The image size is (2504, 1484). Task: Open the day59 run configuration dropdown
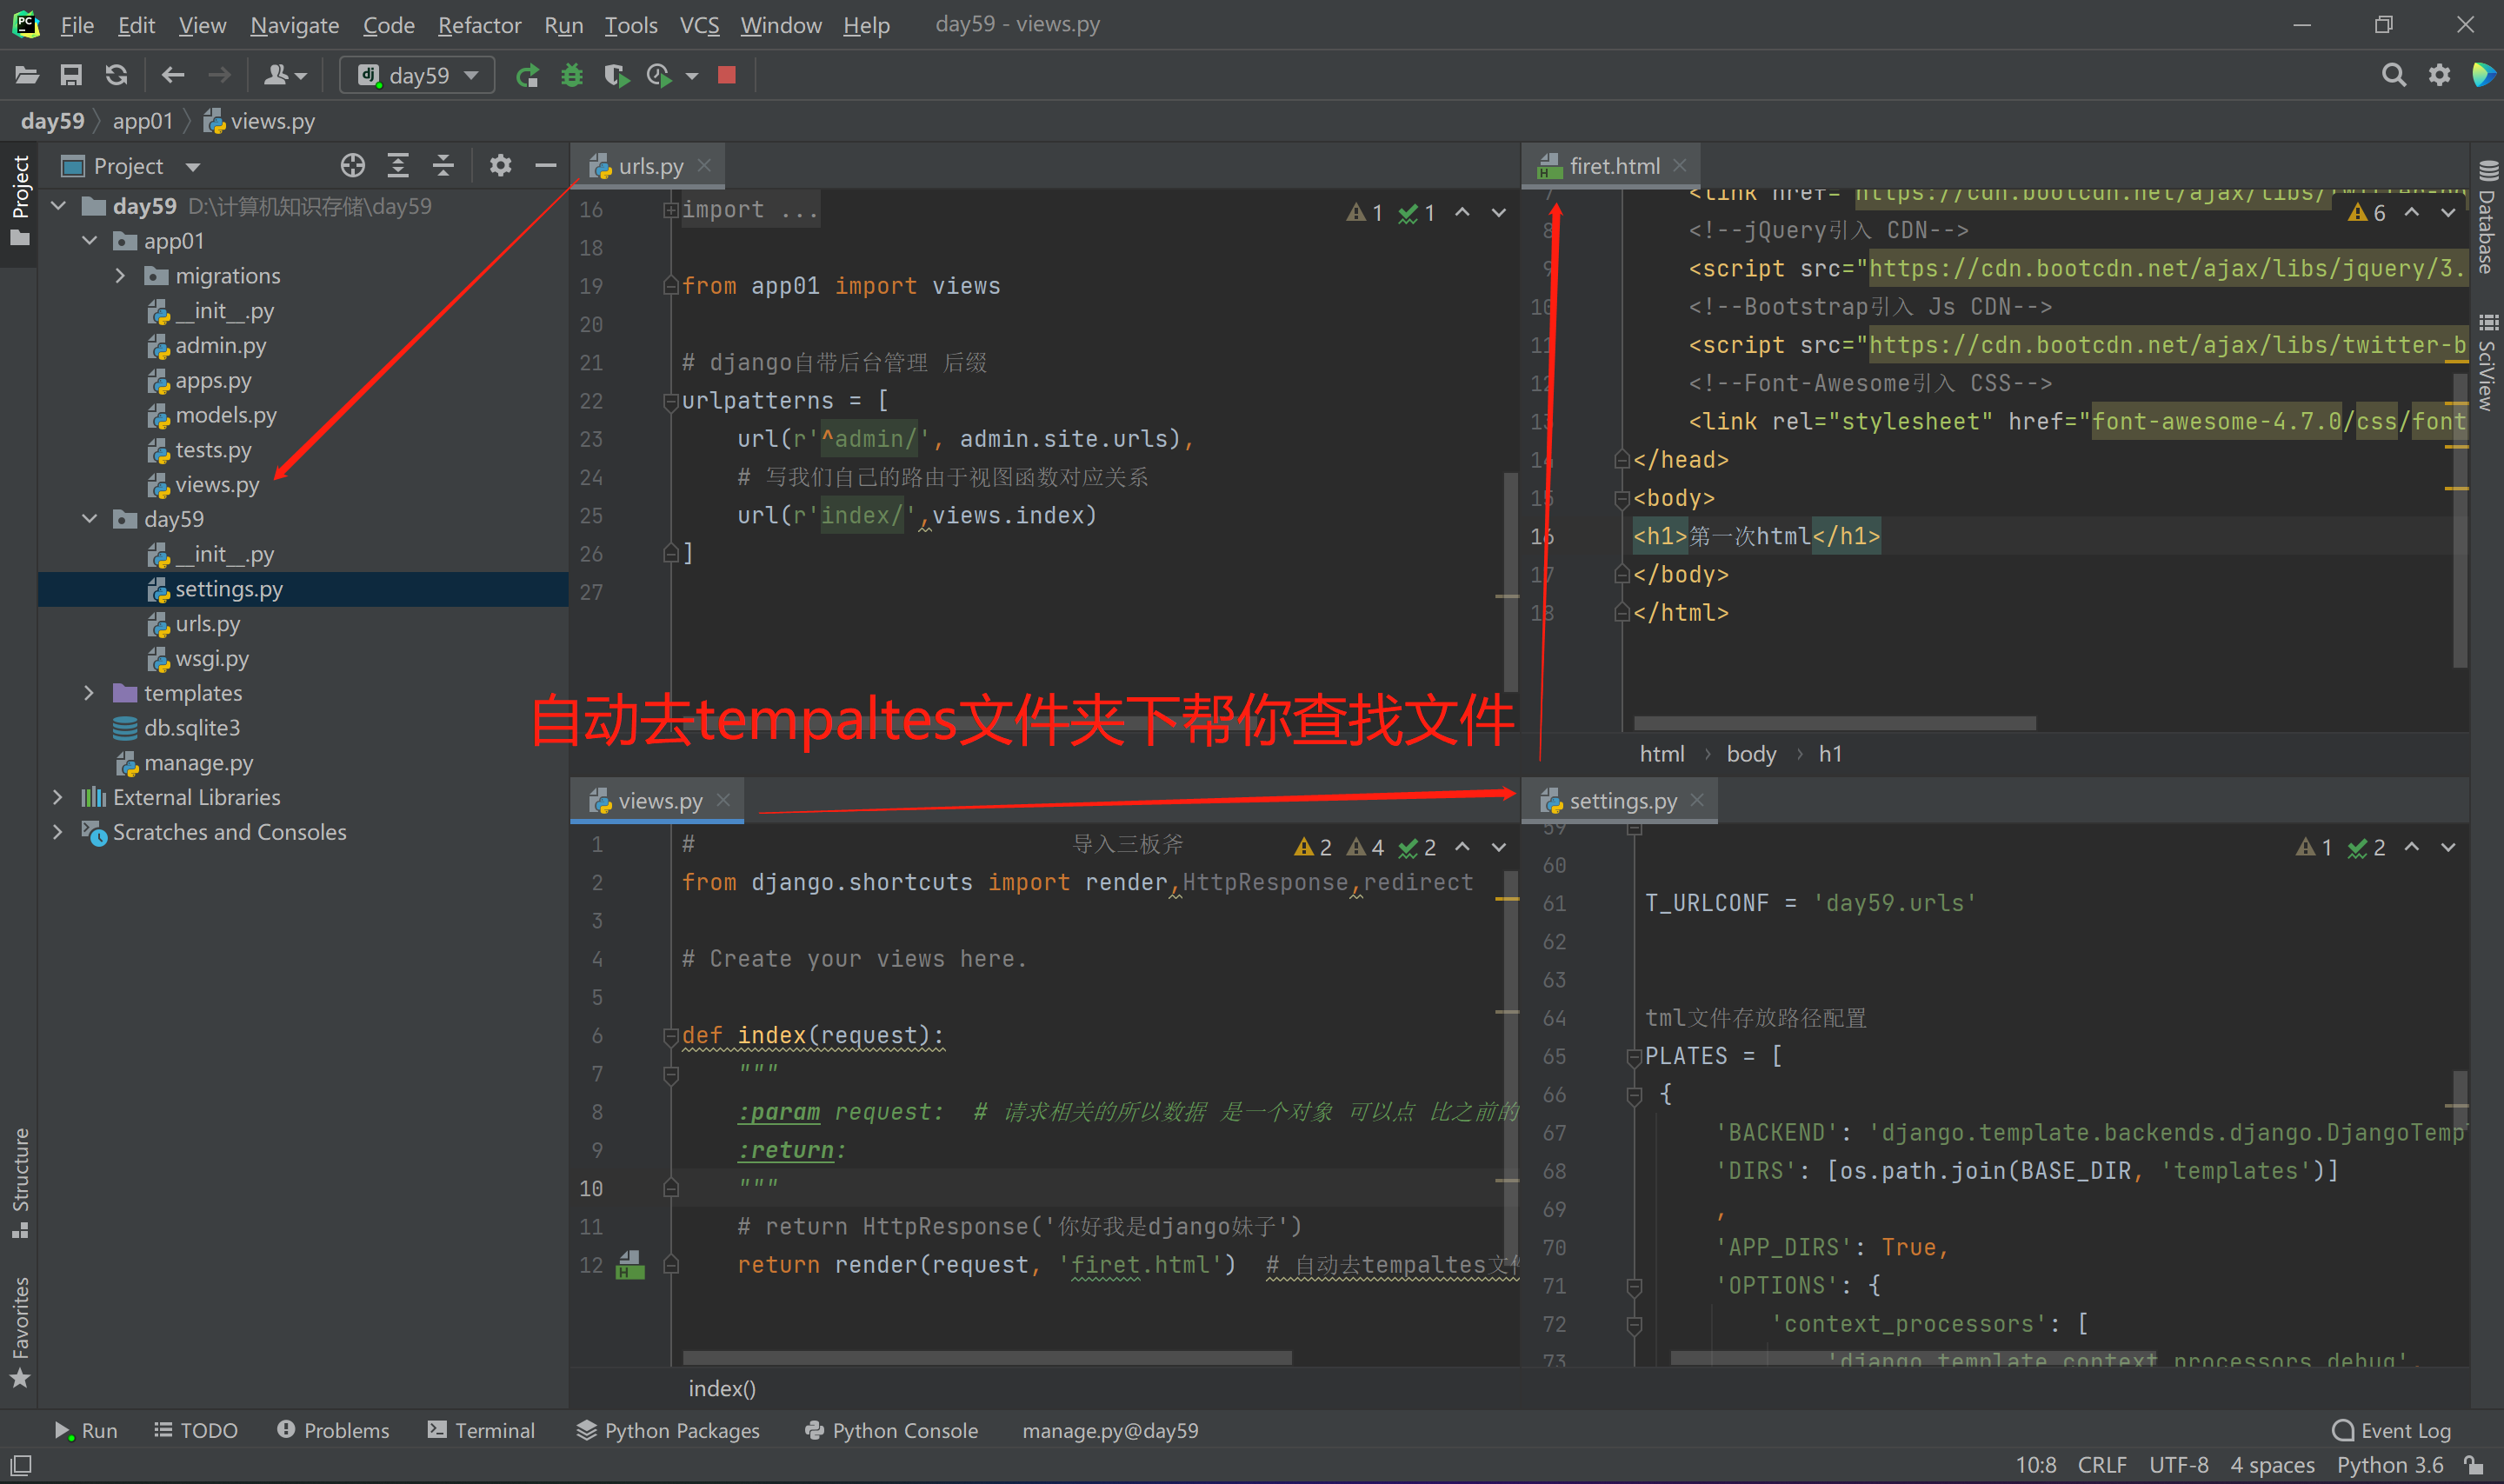pos(417,75)
